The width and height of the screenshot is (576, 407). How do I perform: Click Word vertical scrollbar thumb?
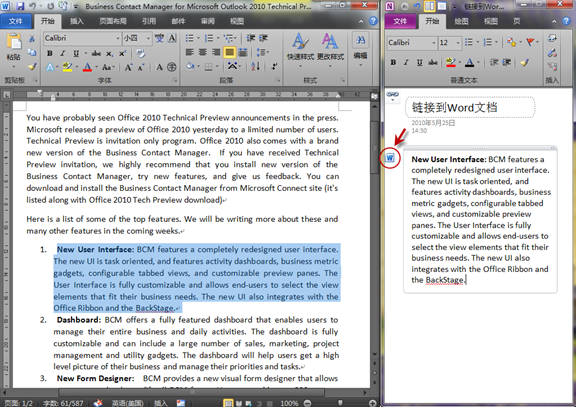point(374,148)
